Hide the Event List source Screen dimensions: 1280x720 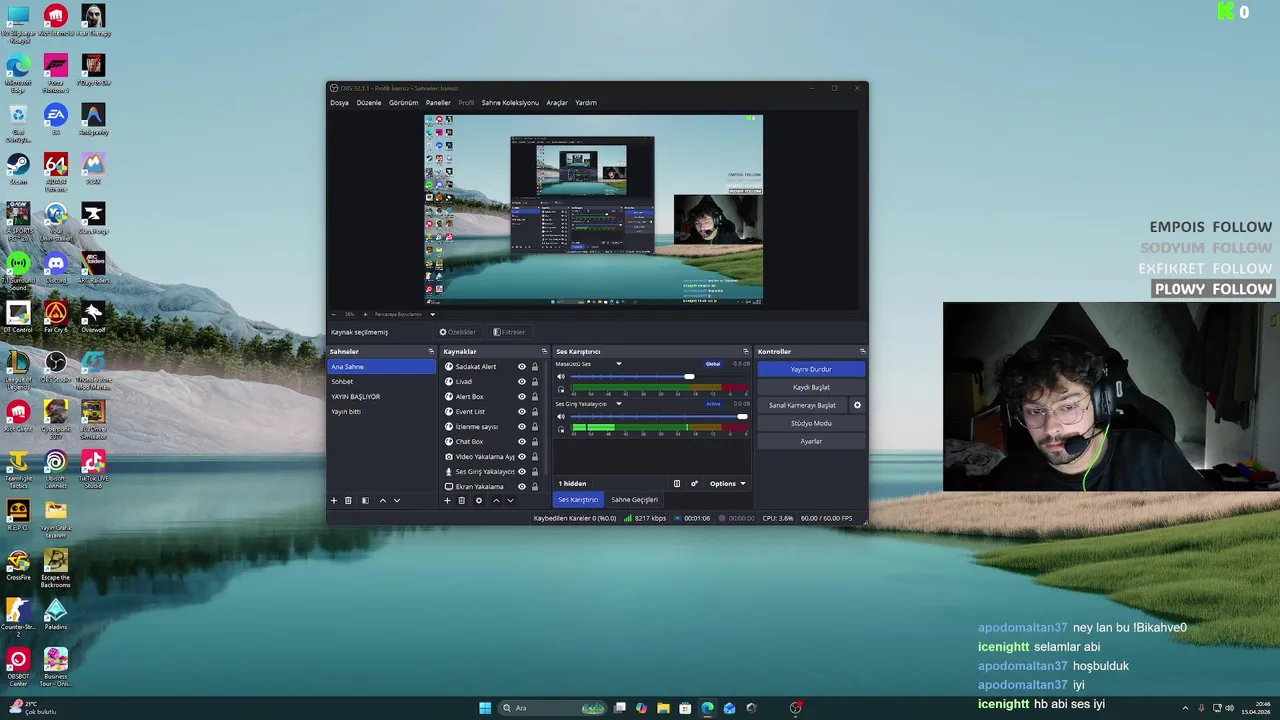coord(521,412)
